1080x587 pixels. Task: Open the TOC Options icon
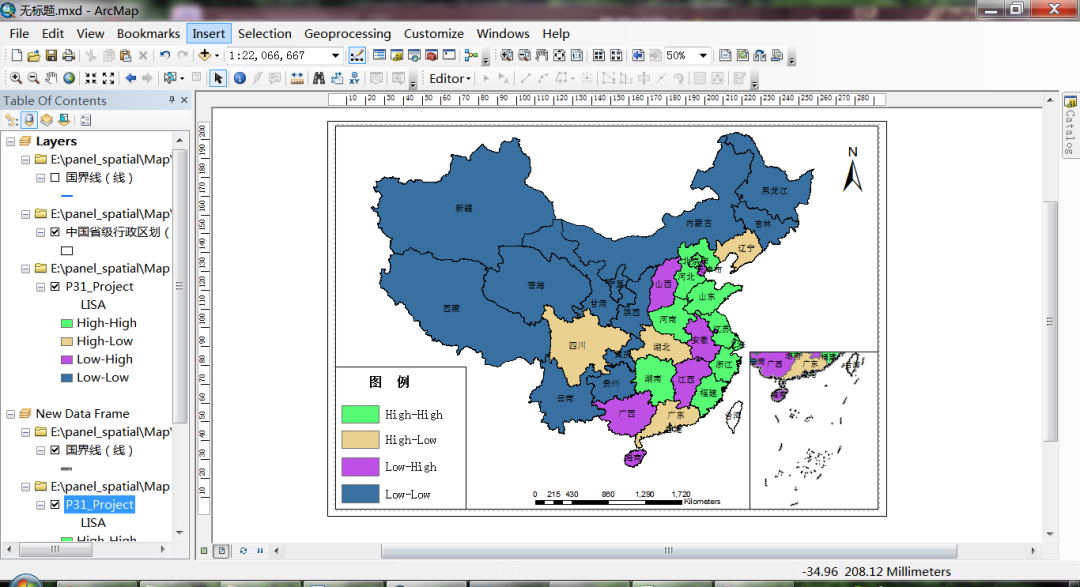(x=85, y=121)
